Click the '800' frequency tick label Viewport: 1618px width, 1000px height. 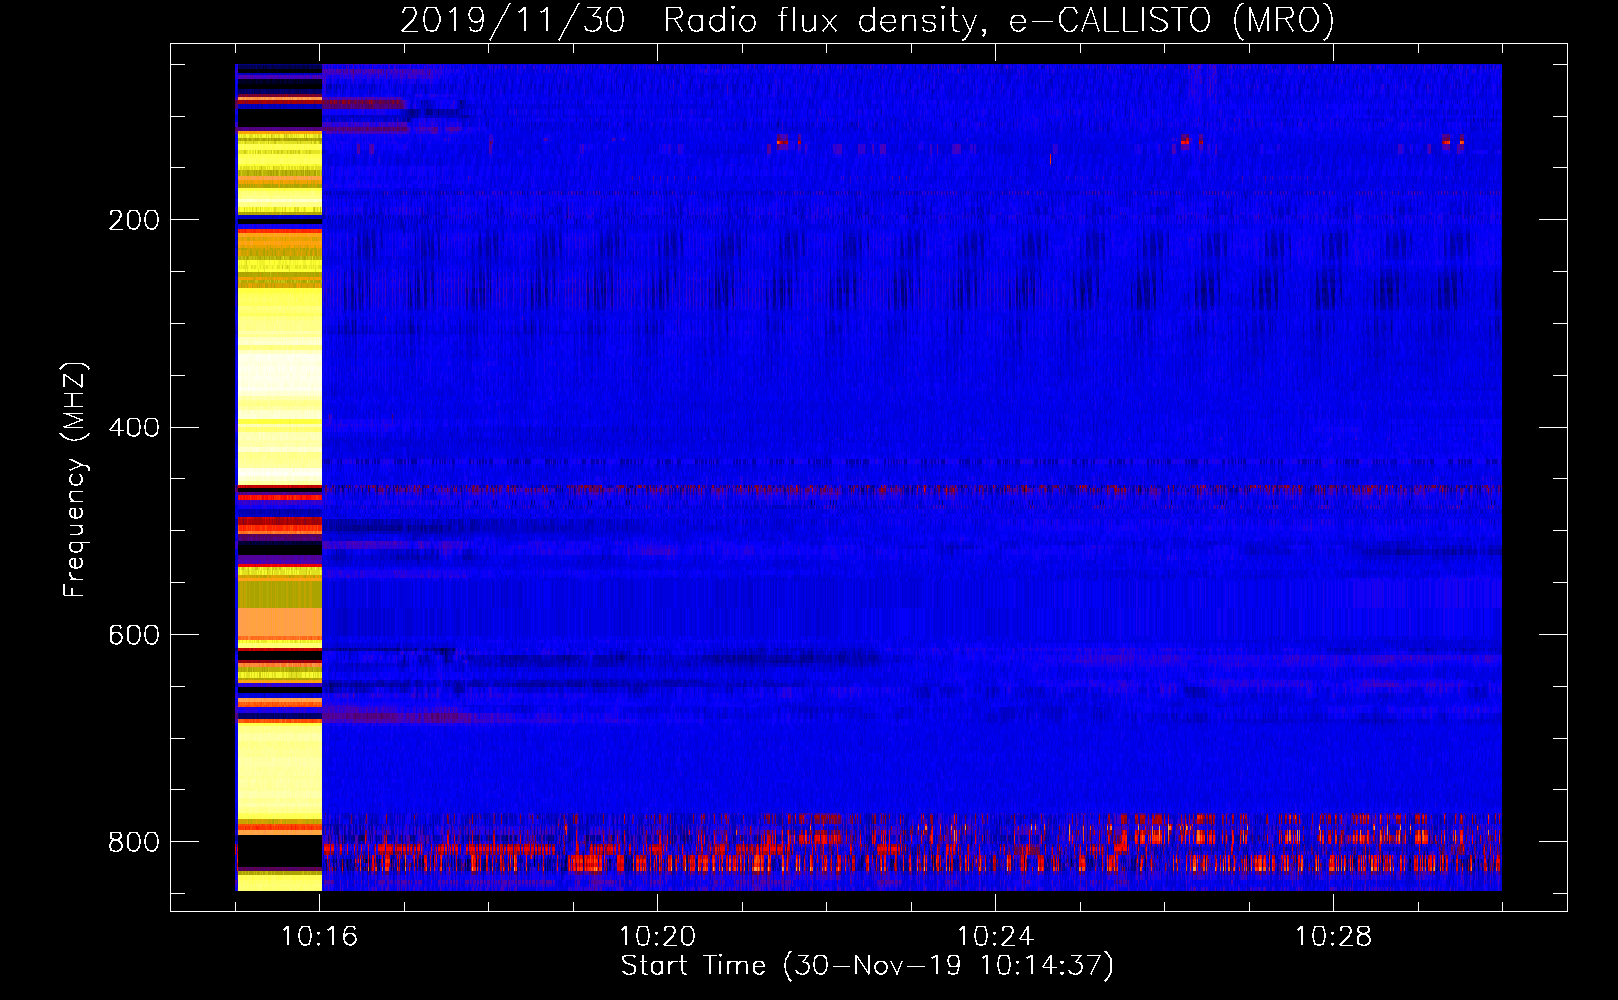[134, 842]
